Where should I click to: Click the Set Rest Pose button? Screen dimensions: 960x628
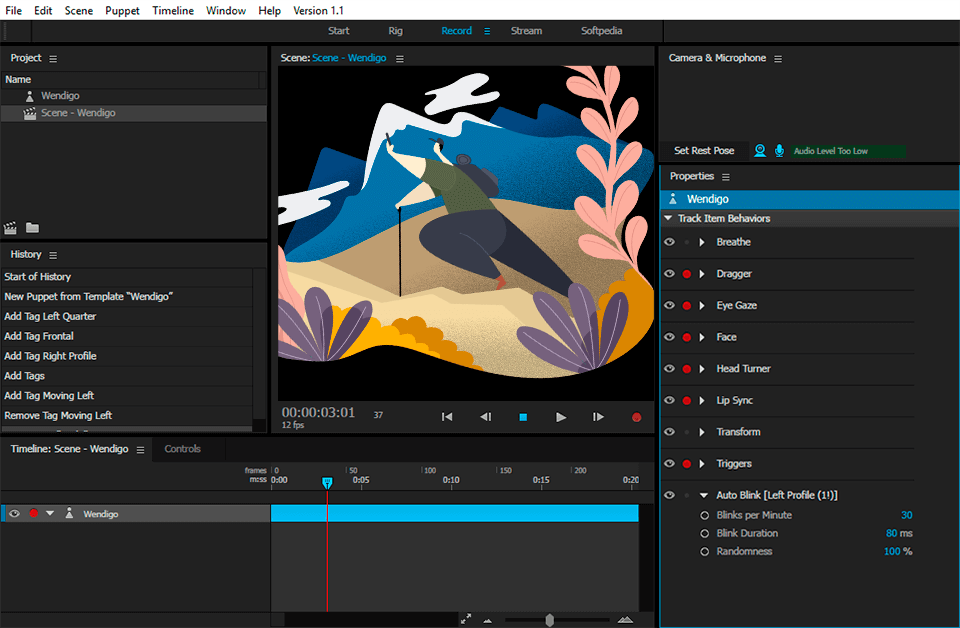tap(704, 150)
